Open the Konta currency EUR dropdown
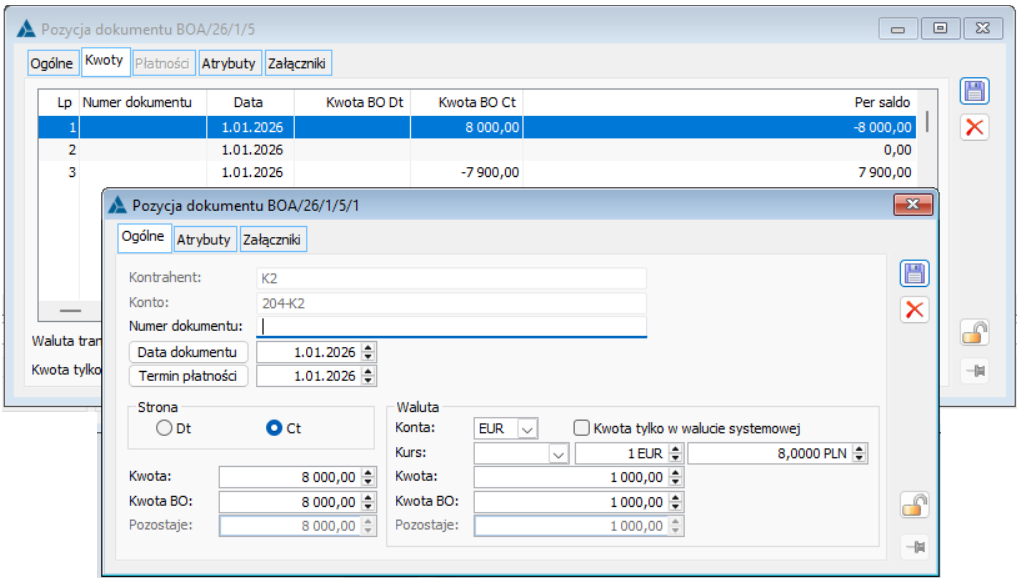This screenshot has height=579, width=1021. pyautogui.click(x=527, y=429)
